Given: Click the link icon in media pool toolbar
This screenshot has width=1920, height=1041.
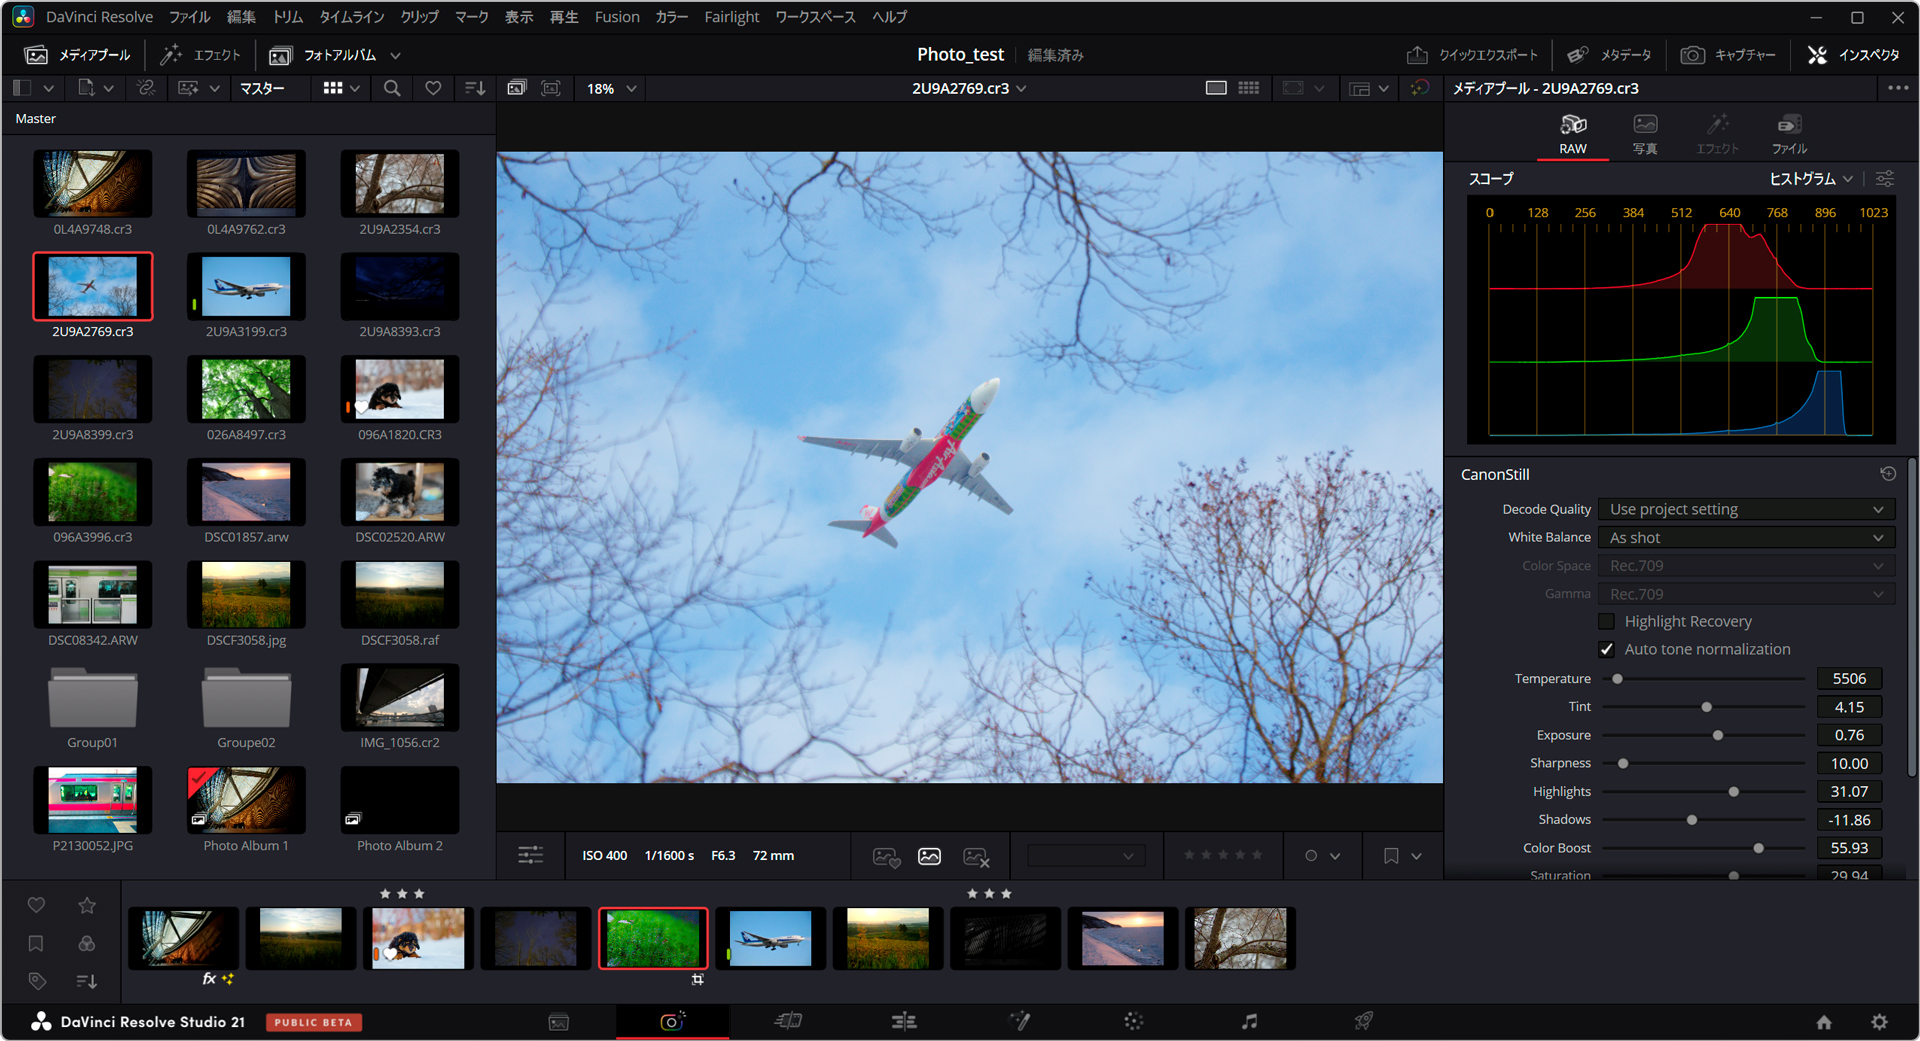Looking at the screenshot, I should pyautogui.click(x=146, y=88).
